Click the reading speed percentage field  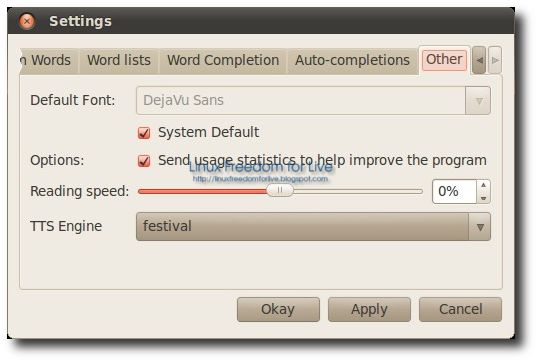click(454, 191)
